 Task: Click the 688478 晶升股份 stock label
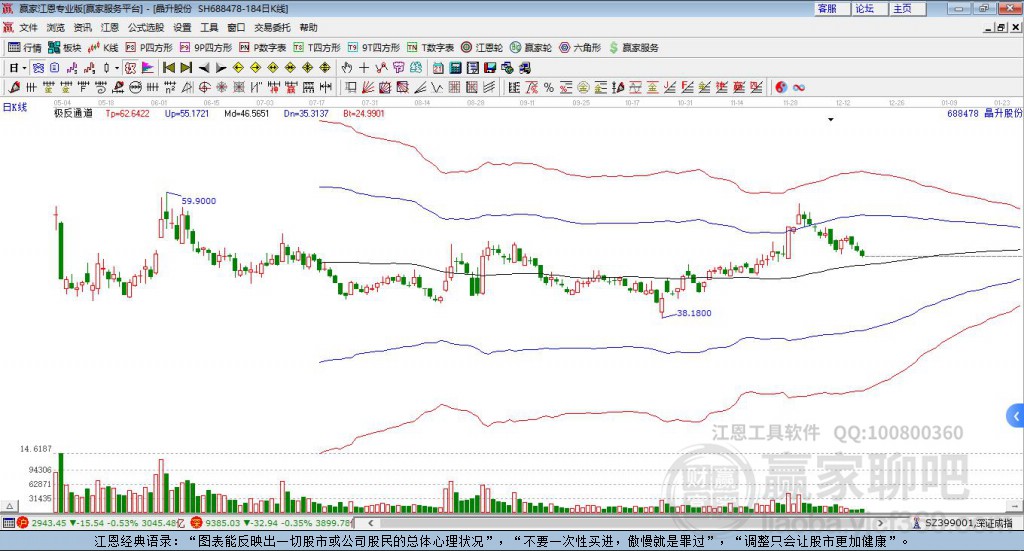(985, 113)
